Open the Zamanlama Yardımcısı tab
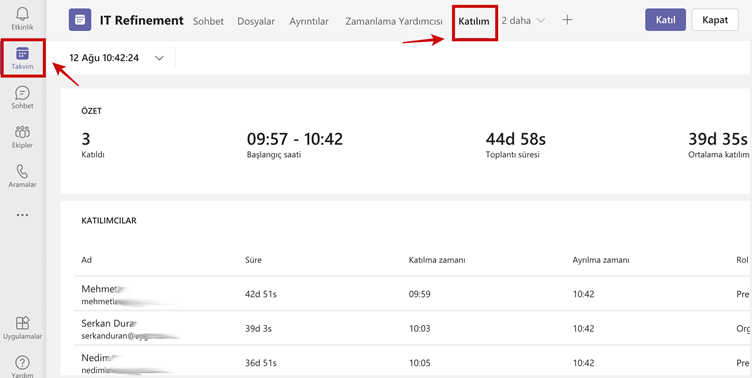Screen dimensions: 752x378 (394, 21)
